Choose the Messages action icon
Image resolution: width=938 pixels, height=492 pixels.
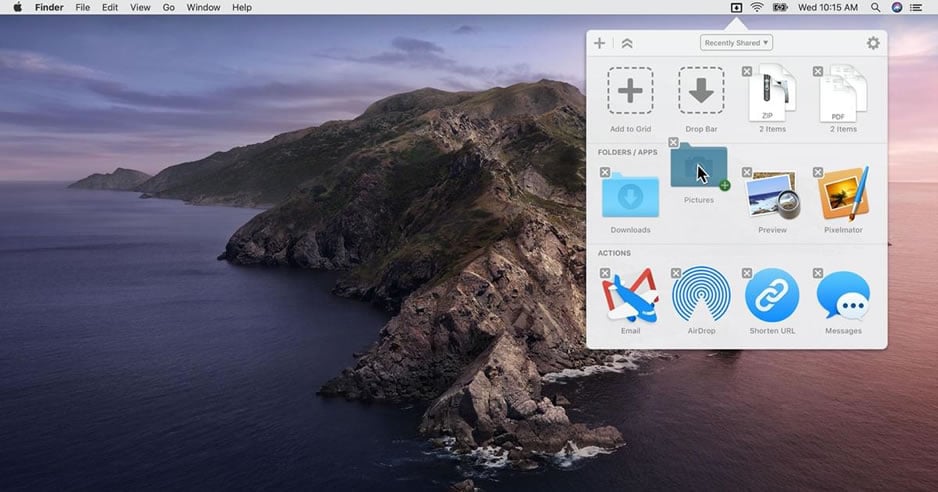(843, 296)
